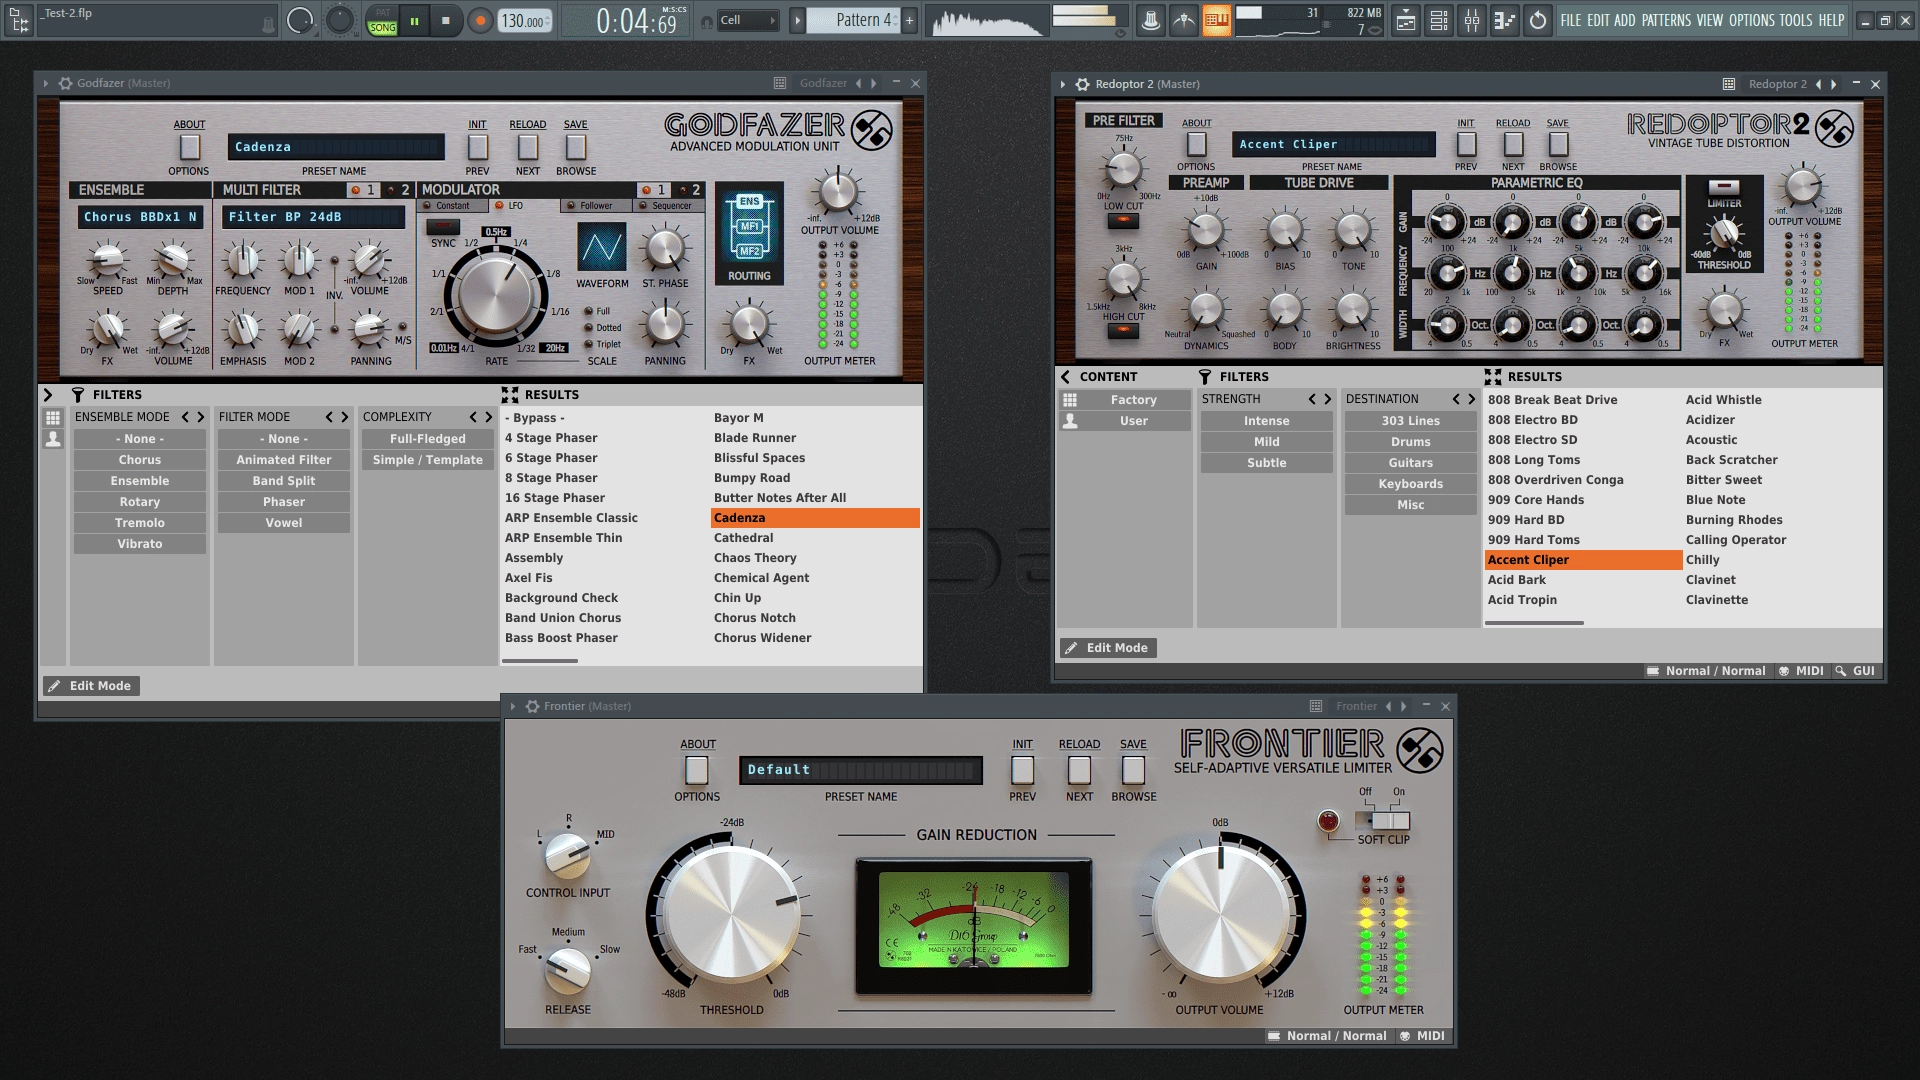The width and height of the screenshot is (1920, 1080).
Task: Click the Godfazer WAVEFORM shape icon
Action: click(602, 247)
